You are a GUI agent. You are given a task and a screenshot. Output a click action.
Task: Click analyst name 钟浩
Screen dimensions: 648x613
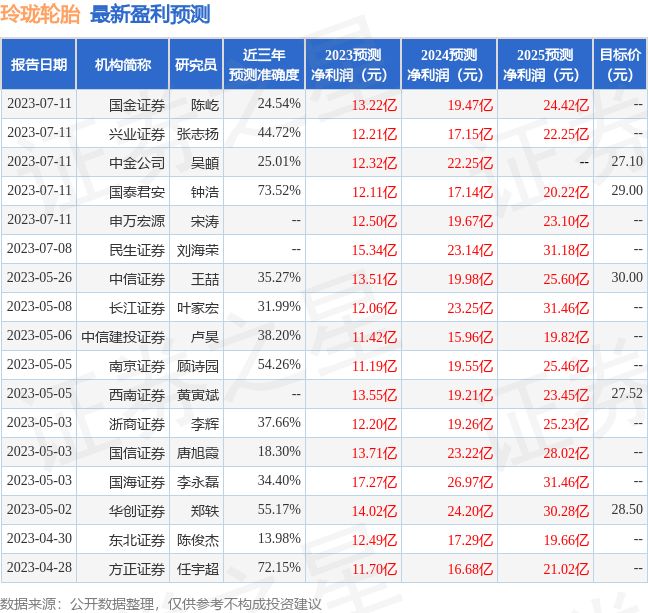[205, 192]
